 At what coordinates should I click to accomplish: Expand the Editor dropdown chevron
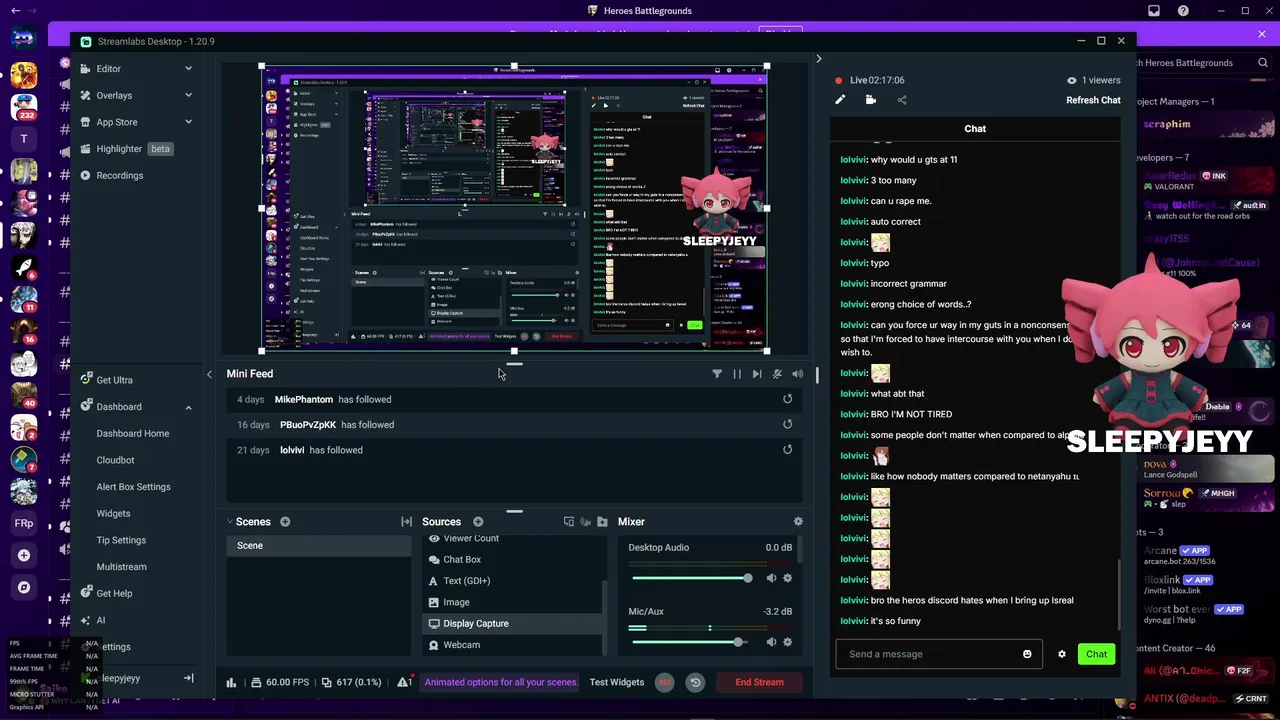coord(188,69)
